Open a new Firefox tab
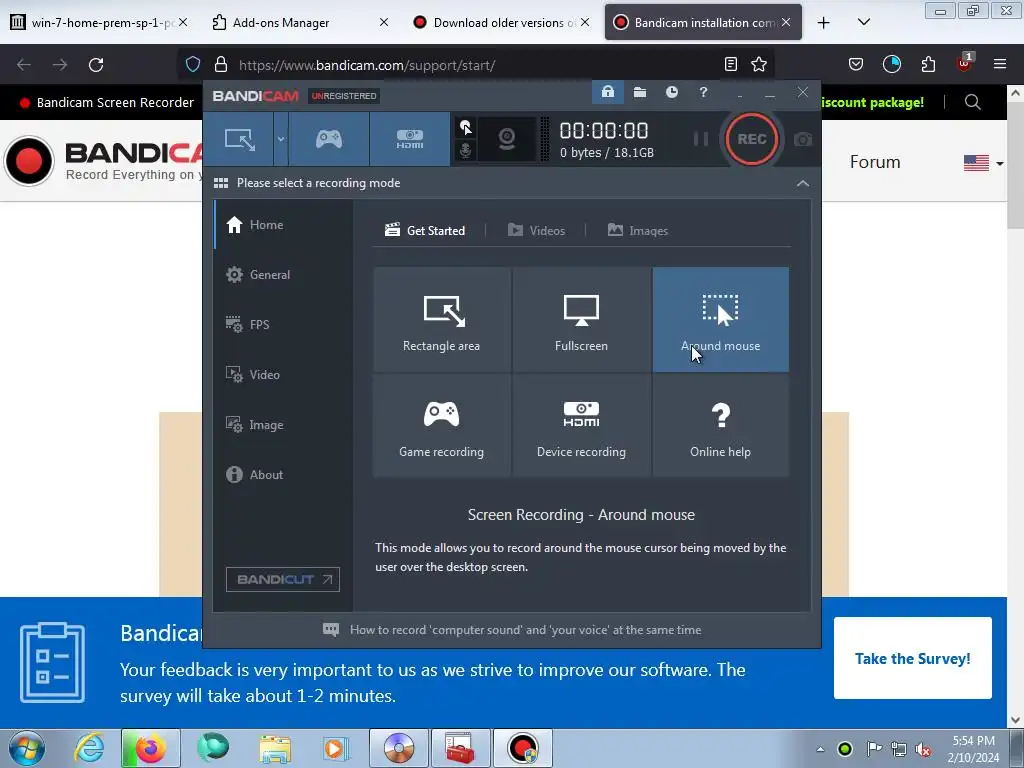Screen dimensions: 1024x768 point(824,23)
